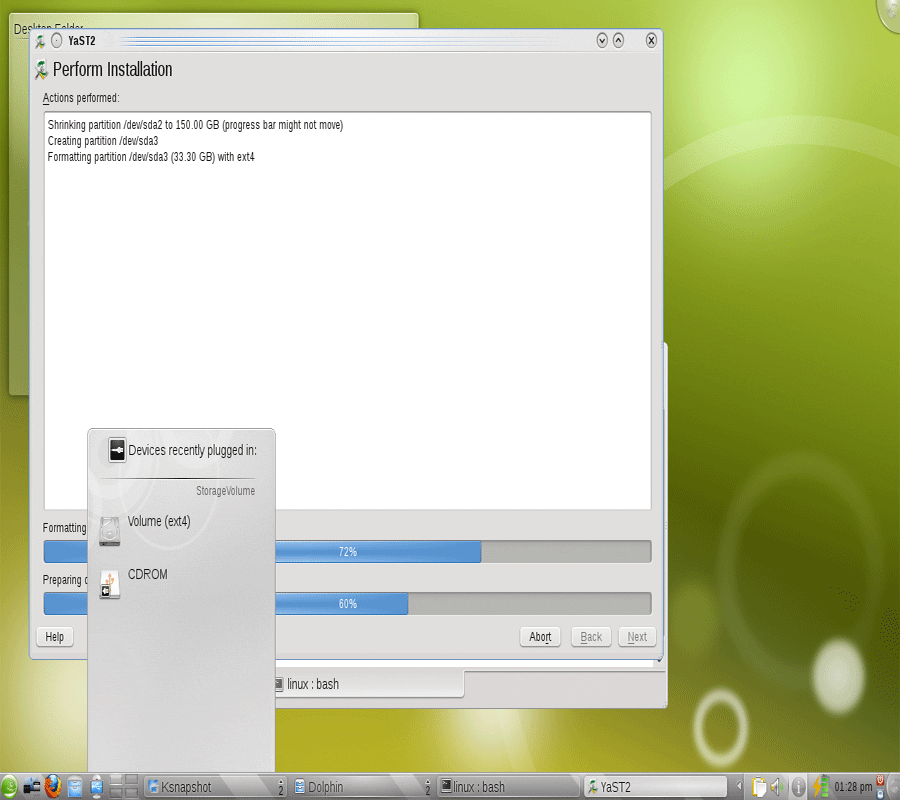Open the Dolphin file manager launcher icon
The height and width of the screenshot is (800, 900).
[x=75, y=786]
